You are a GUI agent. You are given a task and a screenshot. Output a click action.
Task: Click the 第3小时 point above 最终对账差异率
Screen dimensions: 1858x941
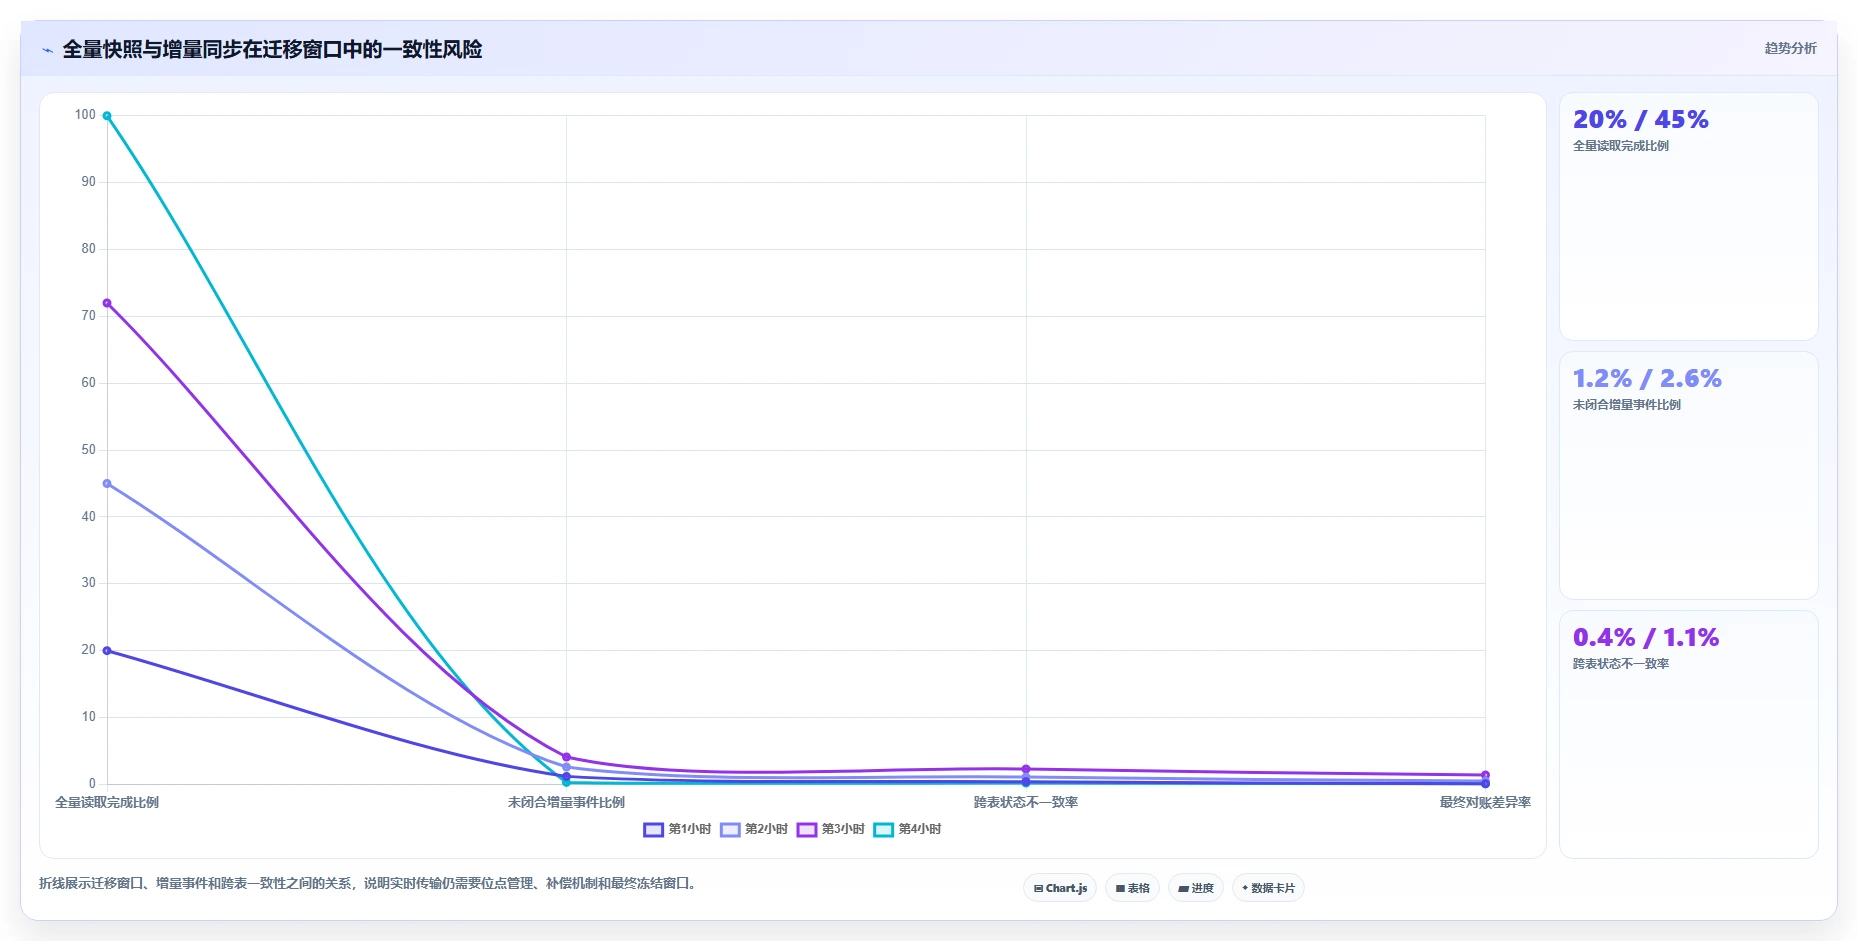[x=1485, y=775]
